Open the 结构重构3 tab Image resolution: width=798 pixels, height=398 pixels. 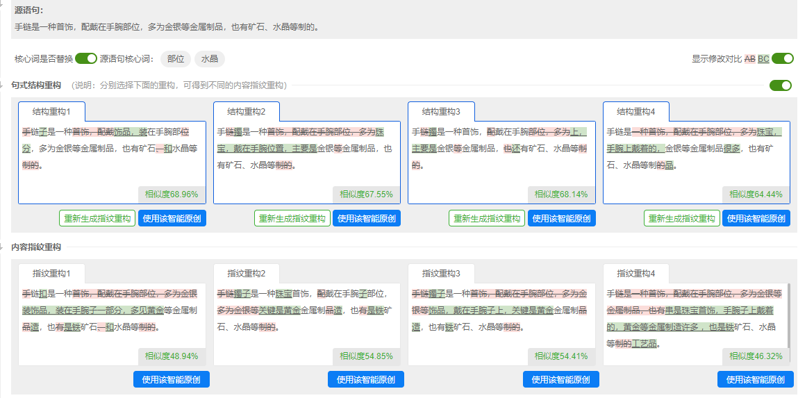441,111
